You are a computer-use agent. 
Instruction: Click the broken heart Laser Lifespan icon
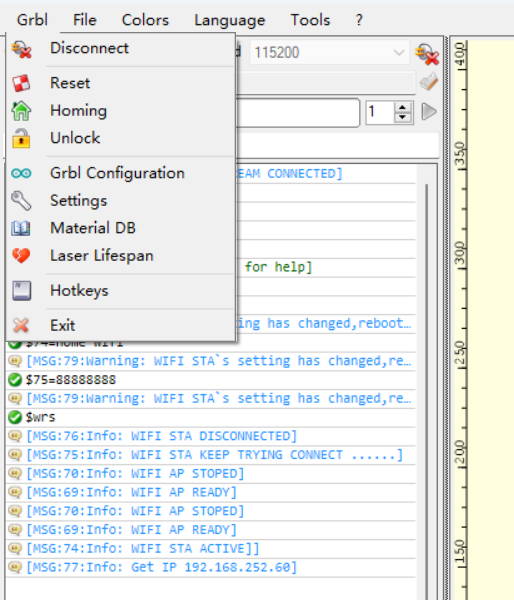(x=21, y=256)
